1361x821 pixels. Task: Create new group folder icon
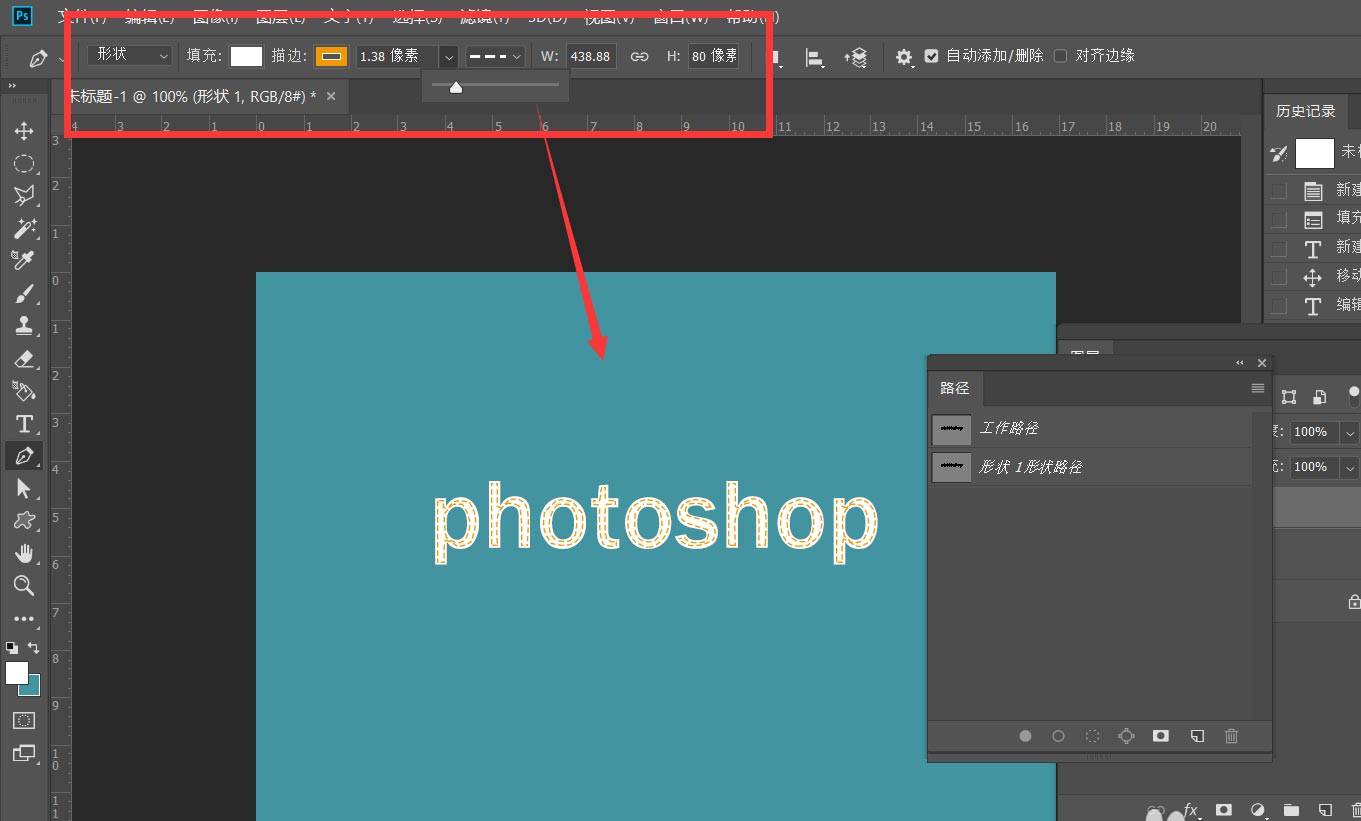(1291, 809)
